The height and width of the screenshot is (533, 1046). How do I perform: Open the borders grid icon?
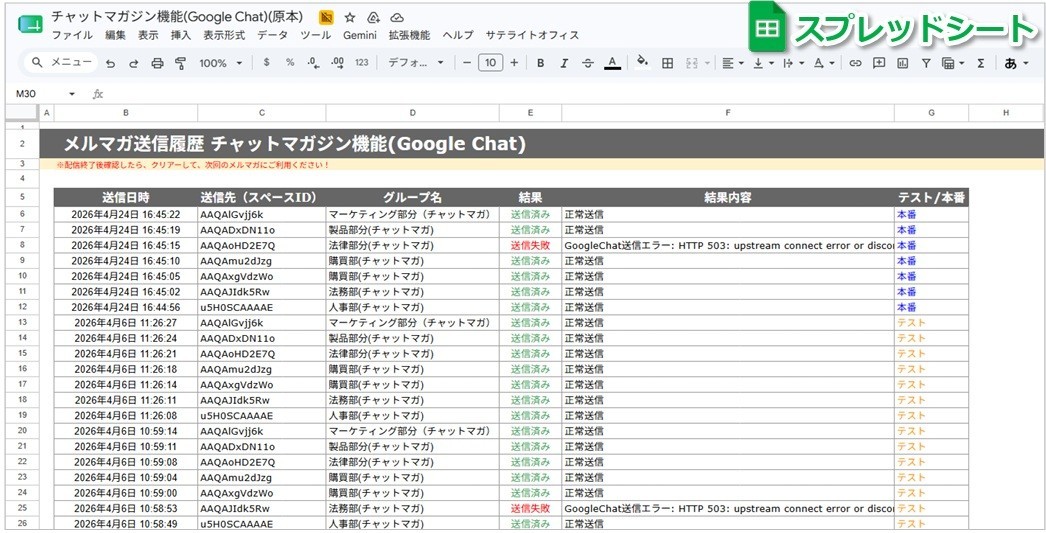(x=667, y=63)
